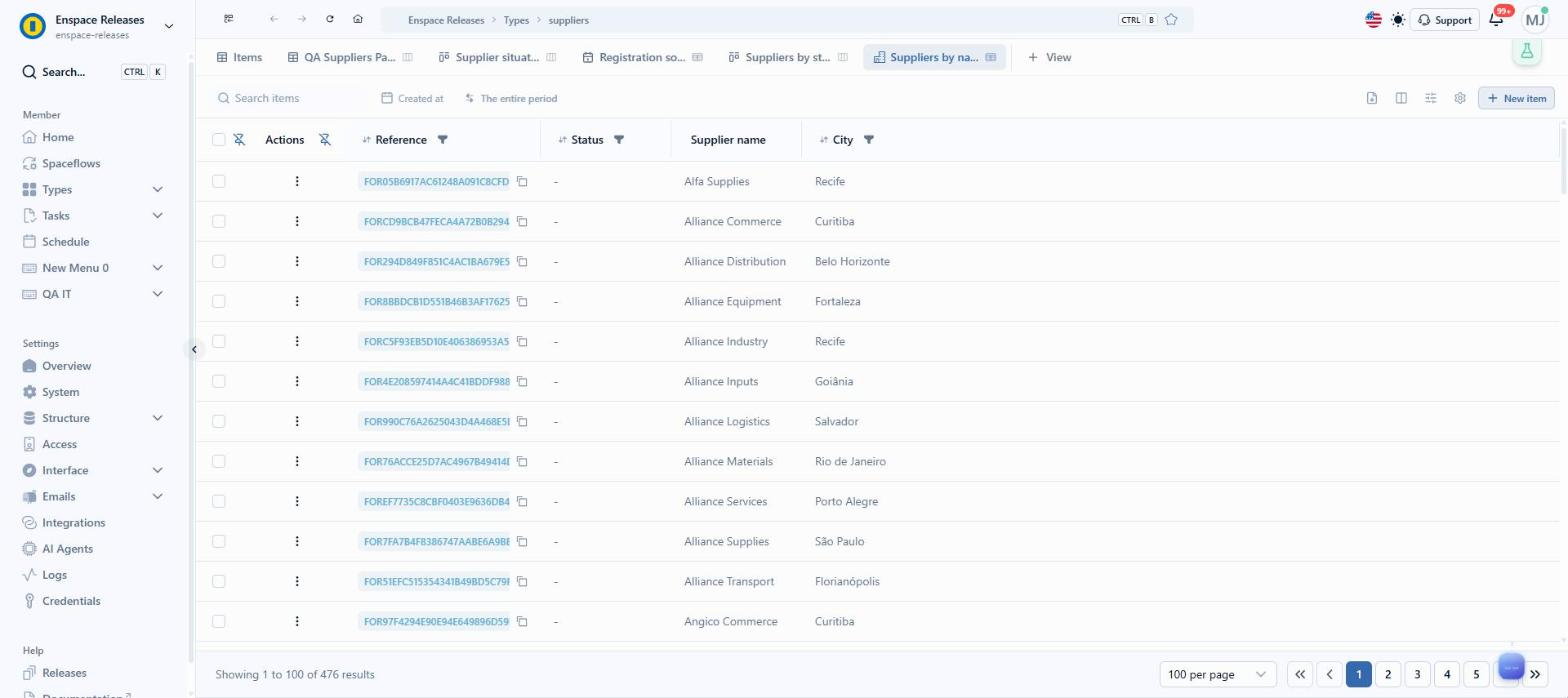
Task: Click the forward navigation arrow icon
Action: pos(302,19)
